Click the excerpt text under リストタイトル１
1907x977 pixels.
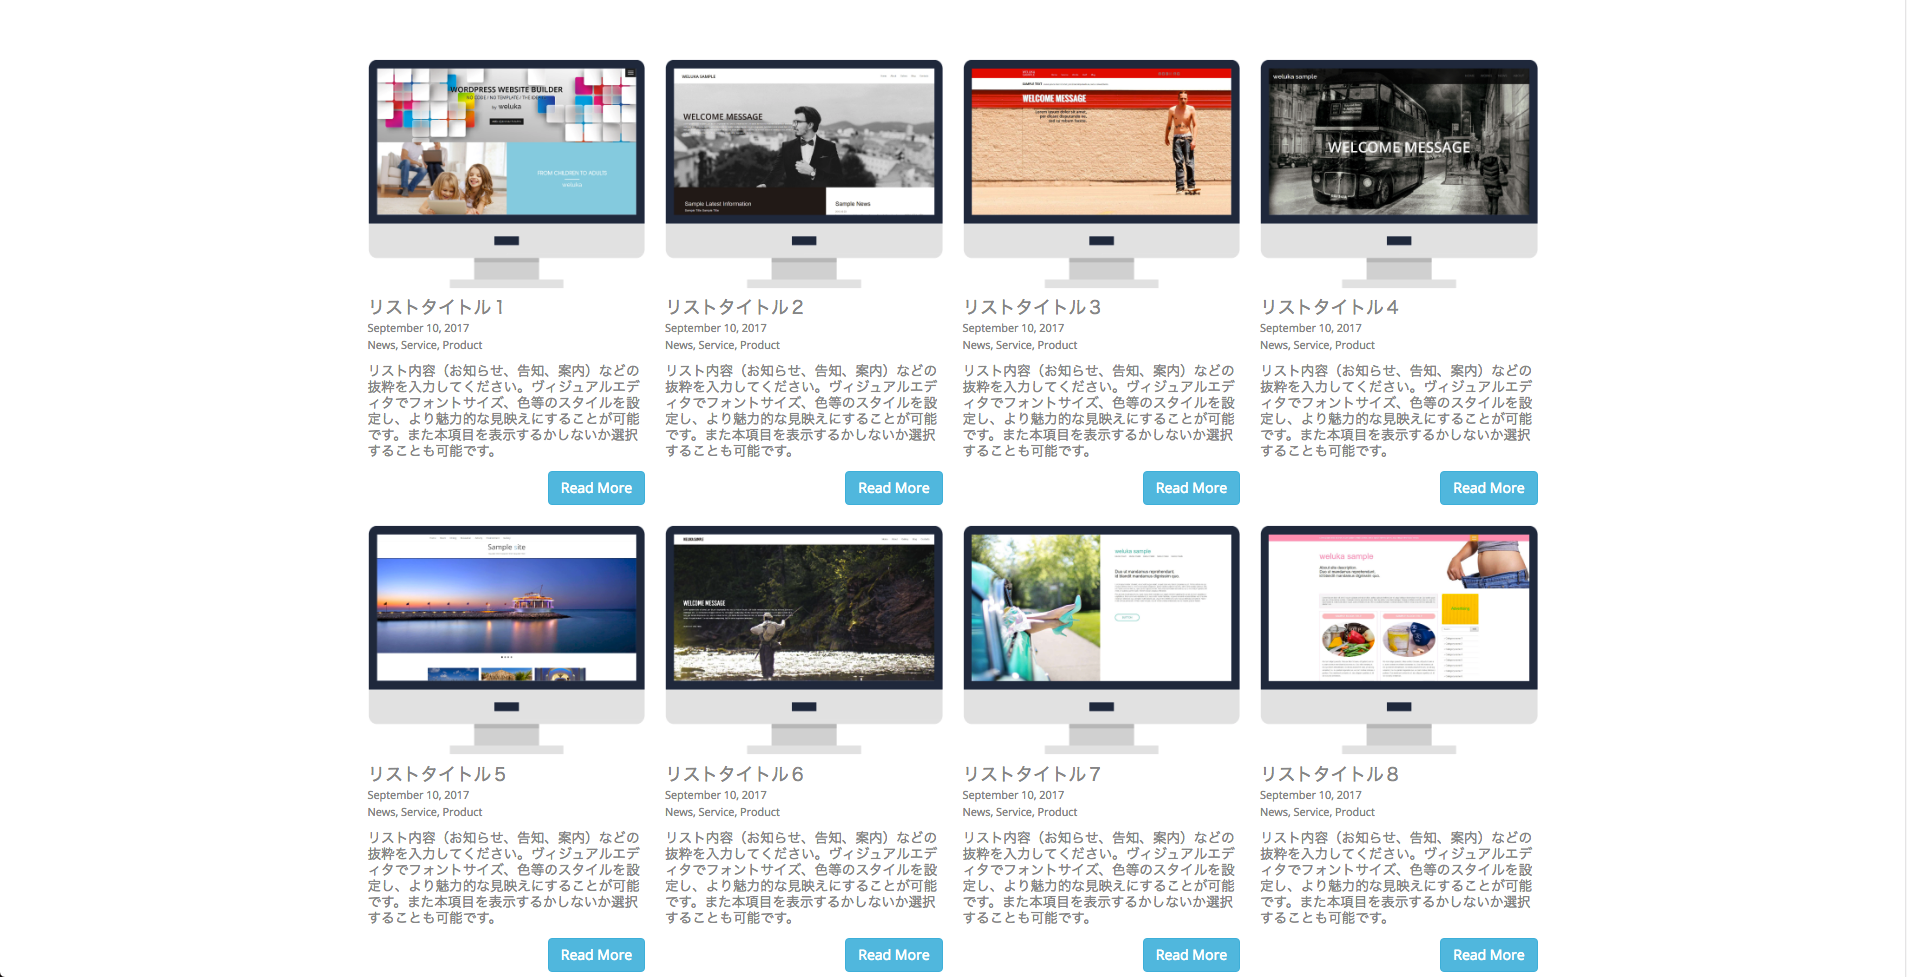[504, 411]
